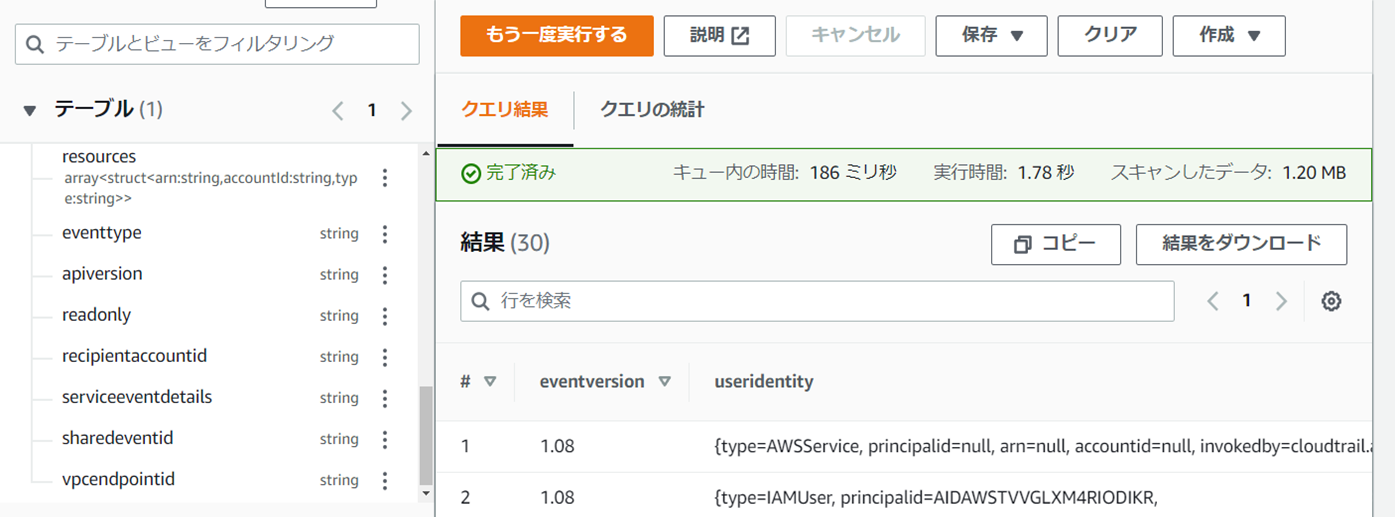Open the three-dot menu beside apiversion
This screenshot has width=1395, height=517.
click(x=385, y=275)
